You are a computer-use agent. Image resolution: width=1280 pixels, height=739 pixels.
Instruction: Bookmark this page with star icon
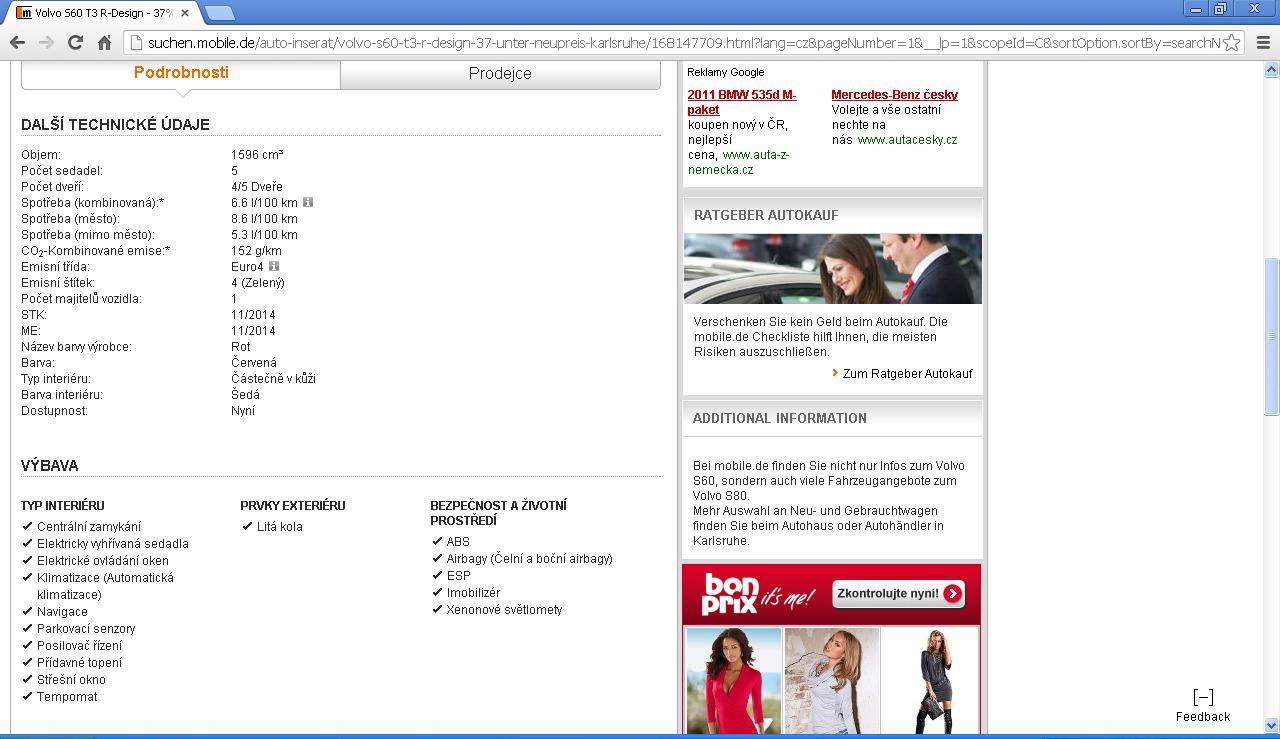tap(1232, 42)
